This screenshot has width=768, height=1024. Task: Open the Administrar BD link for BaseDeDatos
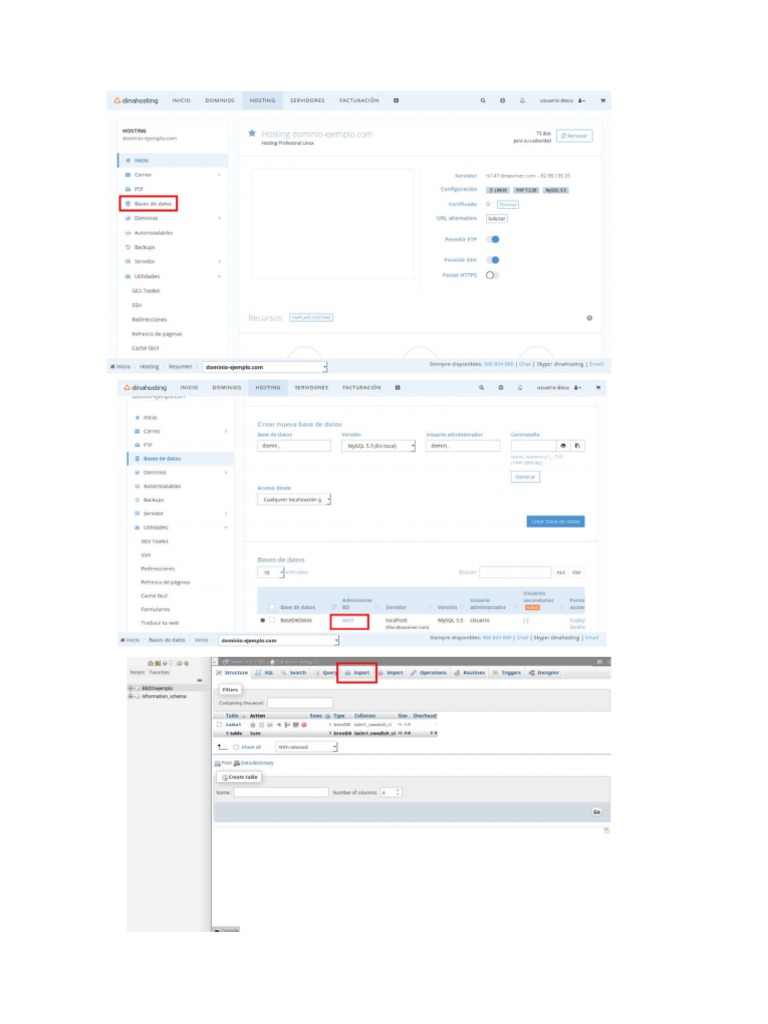(x=349, y=621)
